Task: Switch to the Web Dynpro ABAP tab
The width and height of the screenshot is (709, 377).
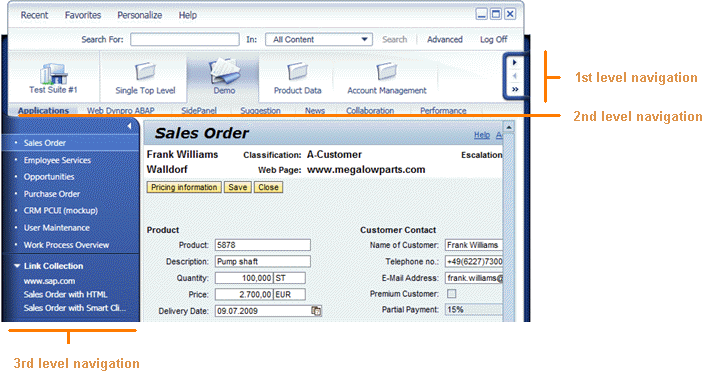Action: point(121,110)
